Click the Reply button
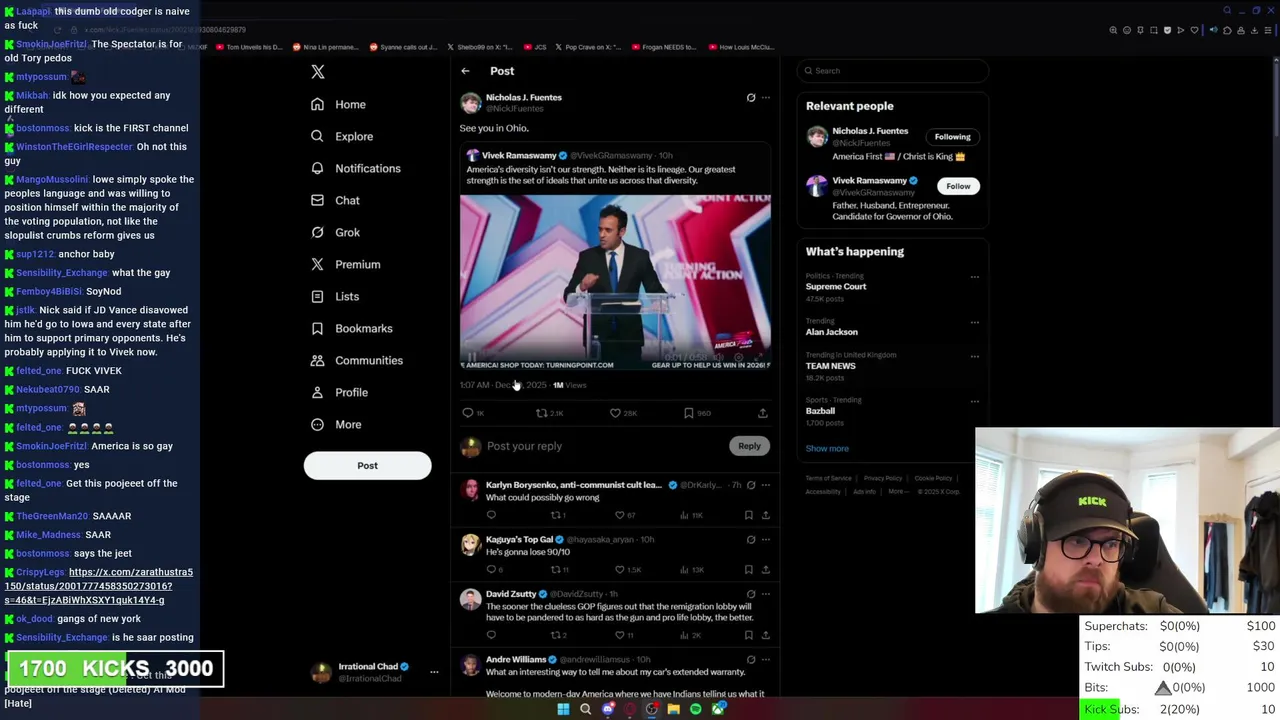The height and width of the screenshot is (720, 1280). click(x=749, y=446)
